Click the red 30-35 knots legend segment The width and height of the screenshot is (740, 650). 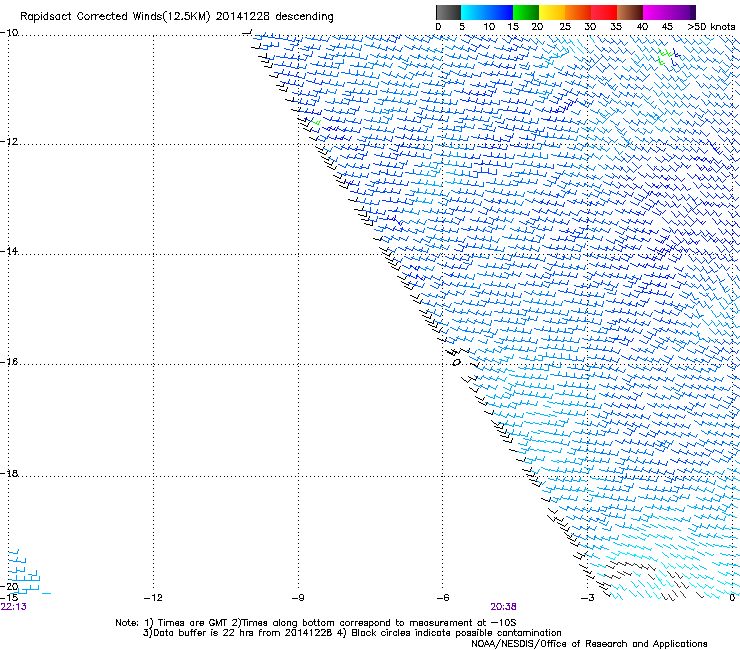604,12
